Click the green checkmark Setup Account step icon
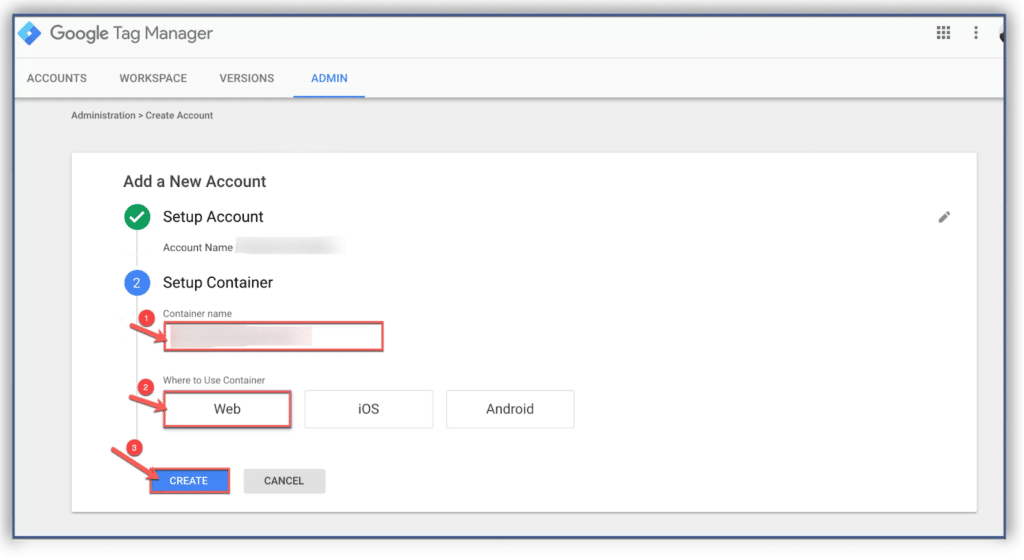Viewport: 1024px width, 560px height. pyautogui.click(x=137, y=217)
